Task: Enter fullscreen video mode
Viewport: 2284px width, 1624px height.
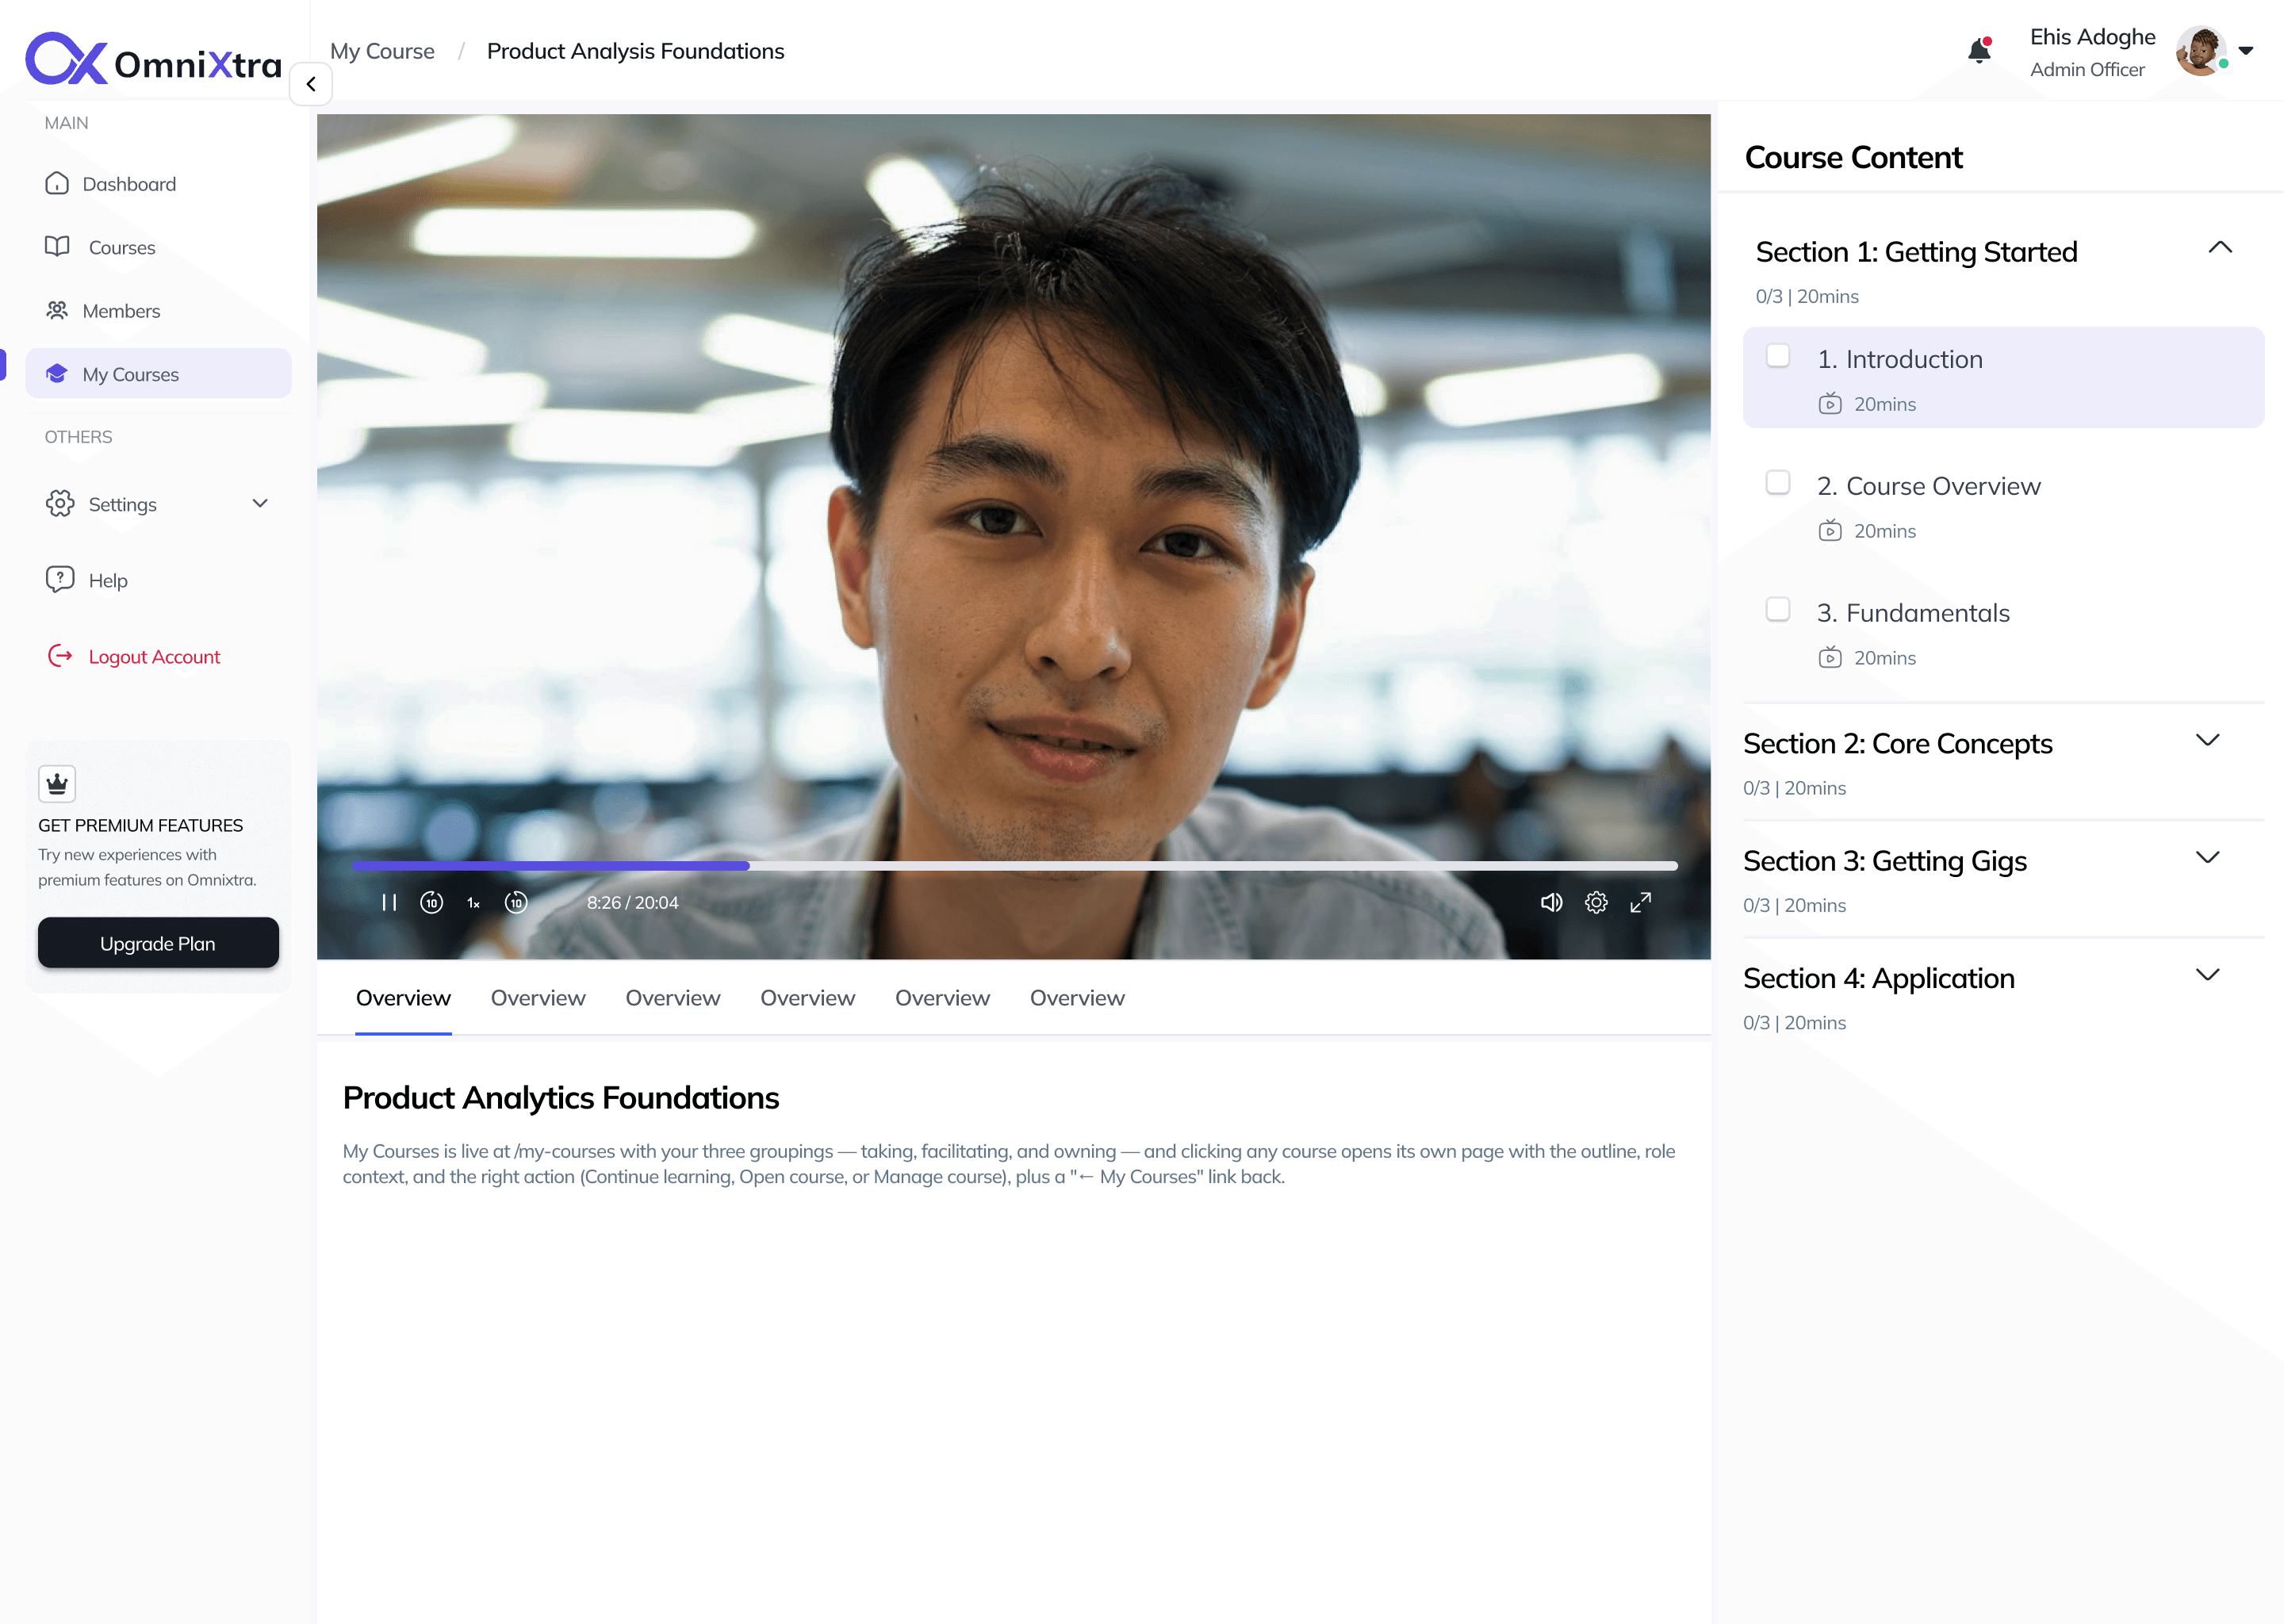Action: point(1640,903)
